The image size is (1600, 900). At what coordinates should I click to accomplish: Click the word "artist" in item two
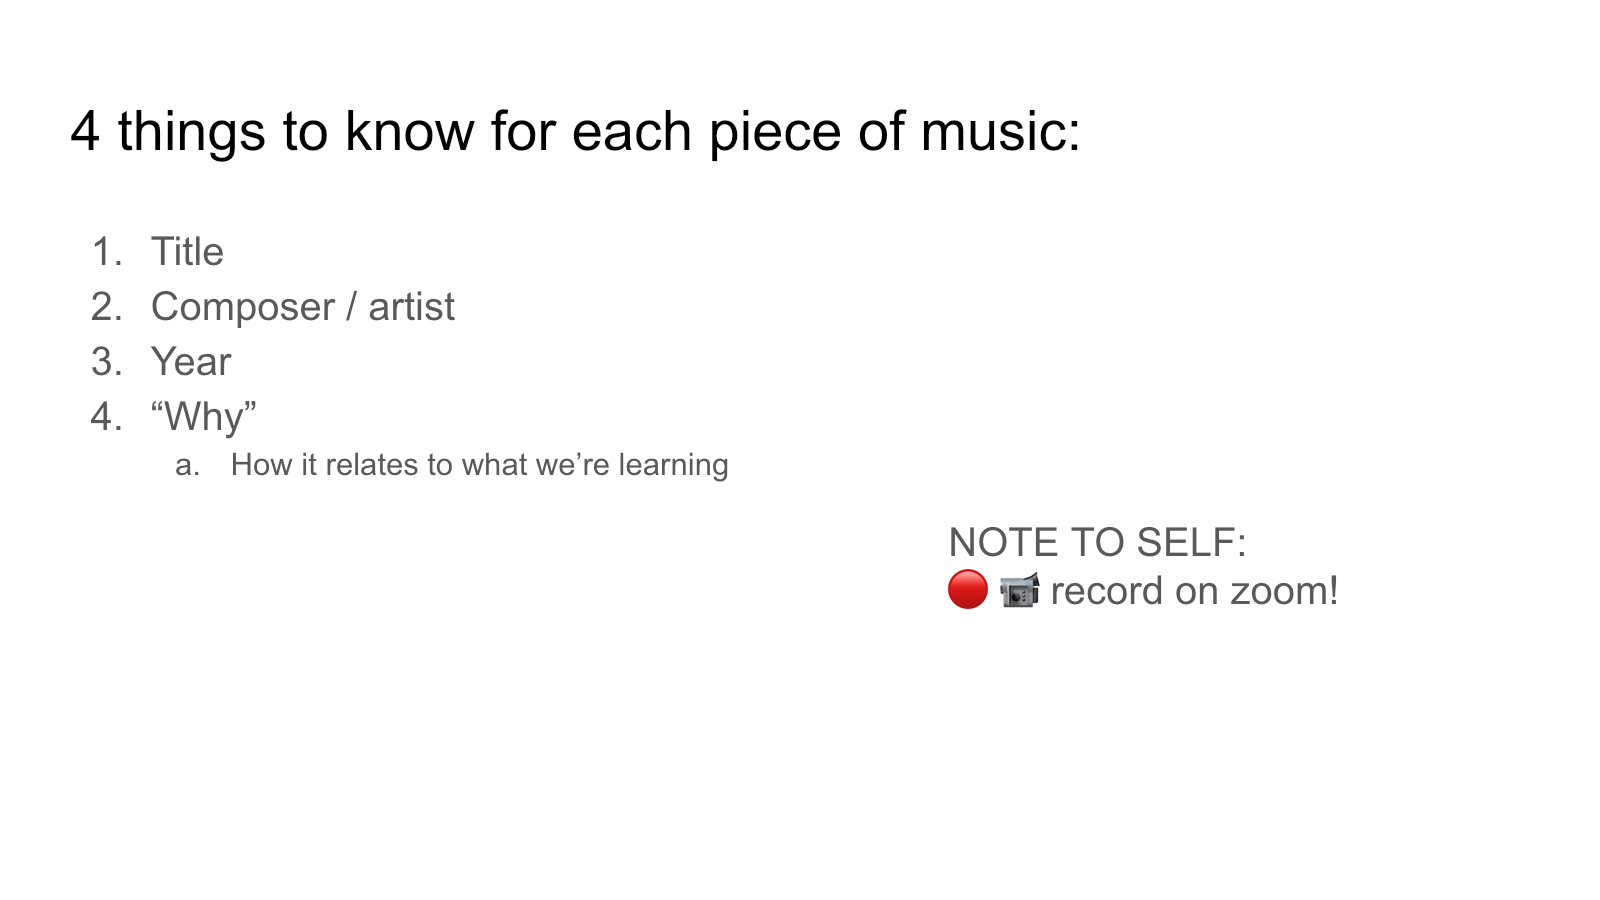pyautogui.click(x=412, y=306)
